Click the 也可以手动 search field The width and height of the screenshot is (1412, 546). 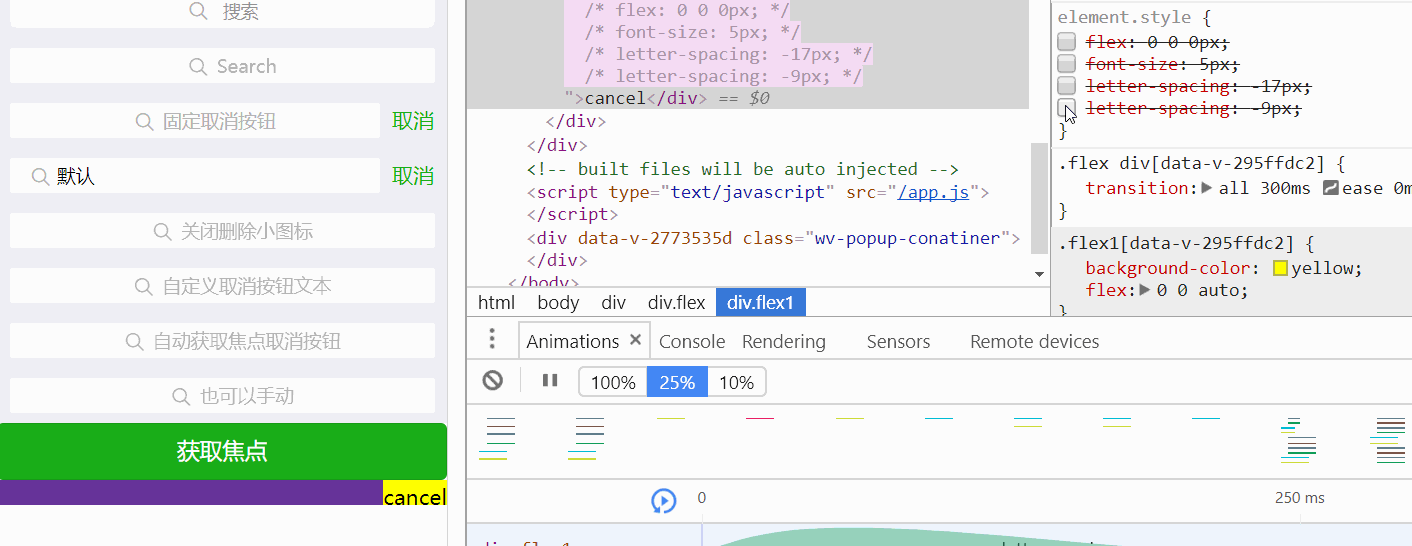click(x=222, y=396)
